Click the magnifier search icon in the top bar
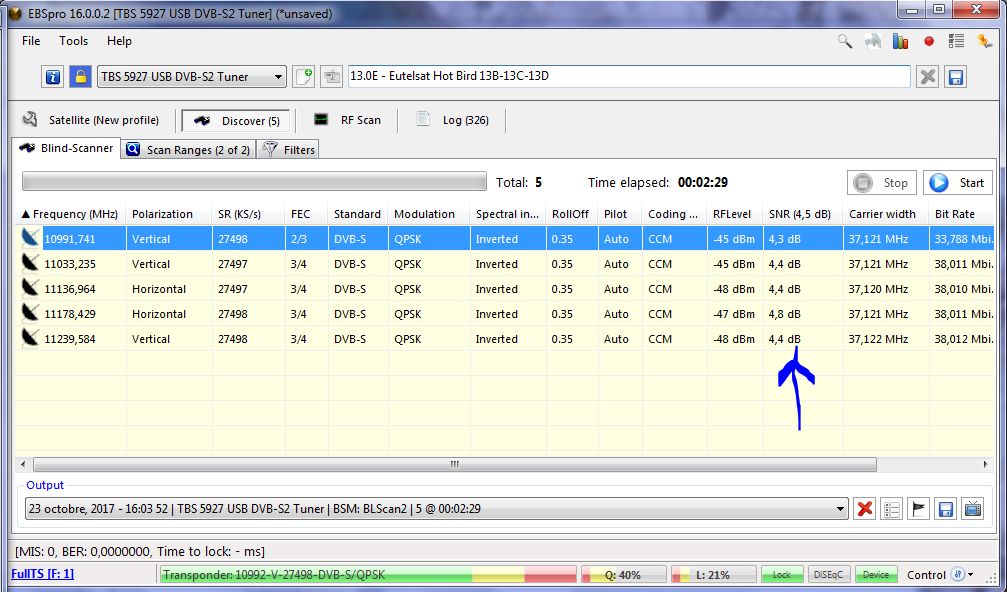Image resolution: width=1007 pixels, height=592 pixels. [845, 41]
